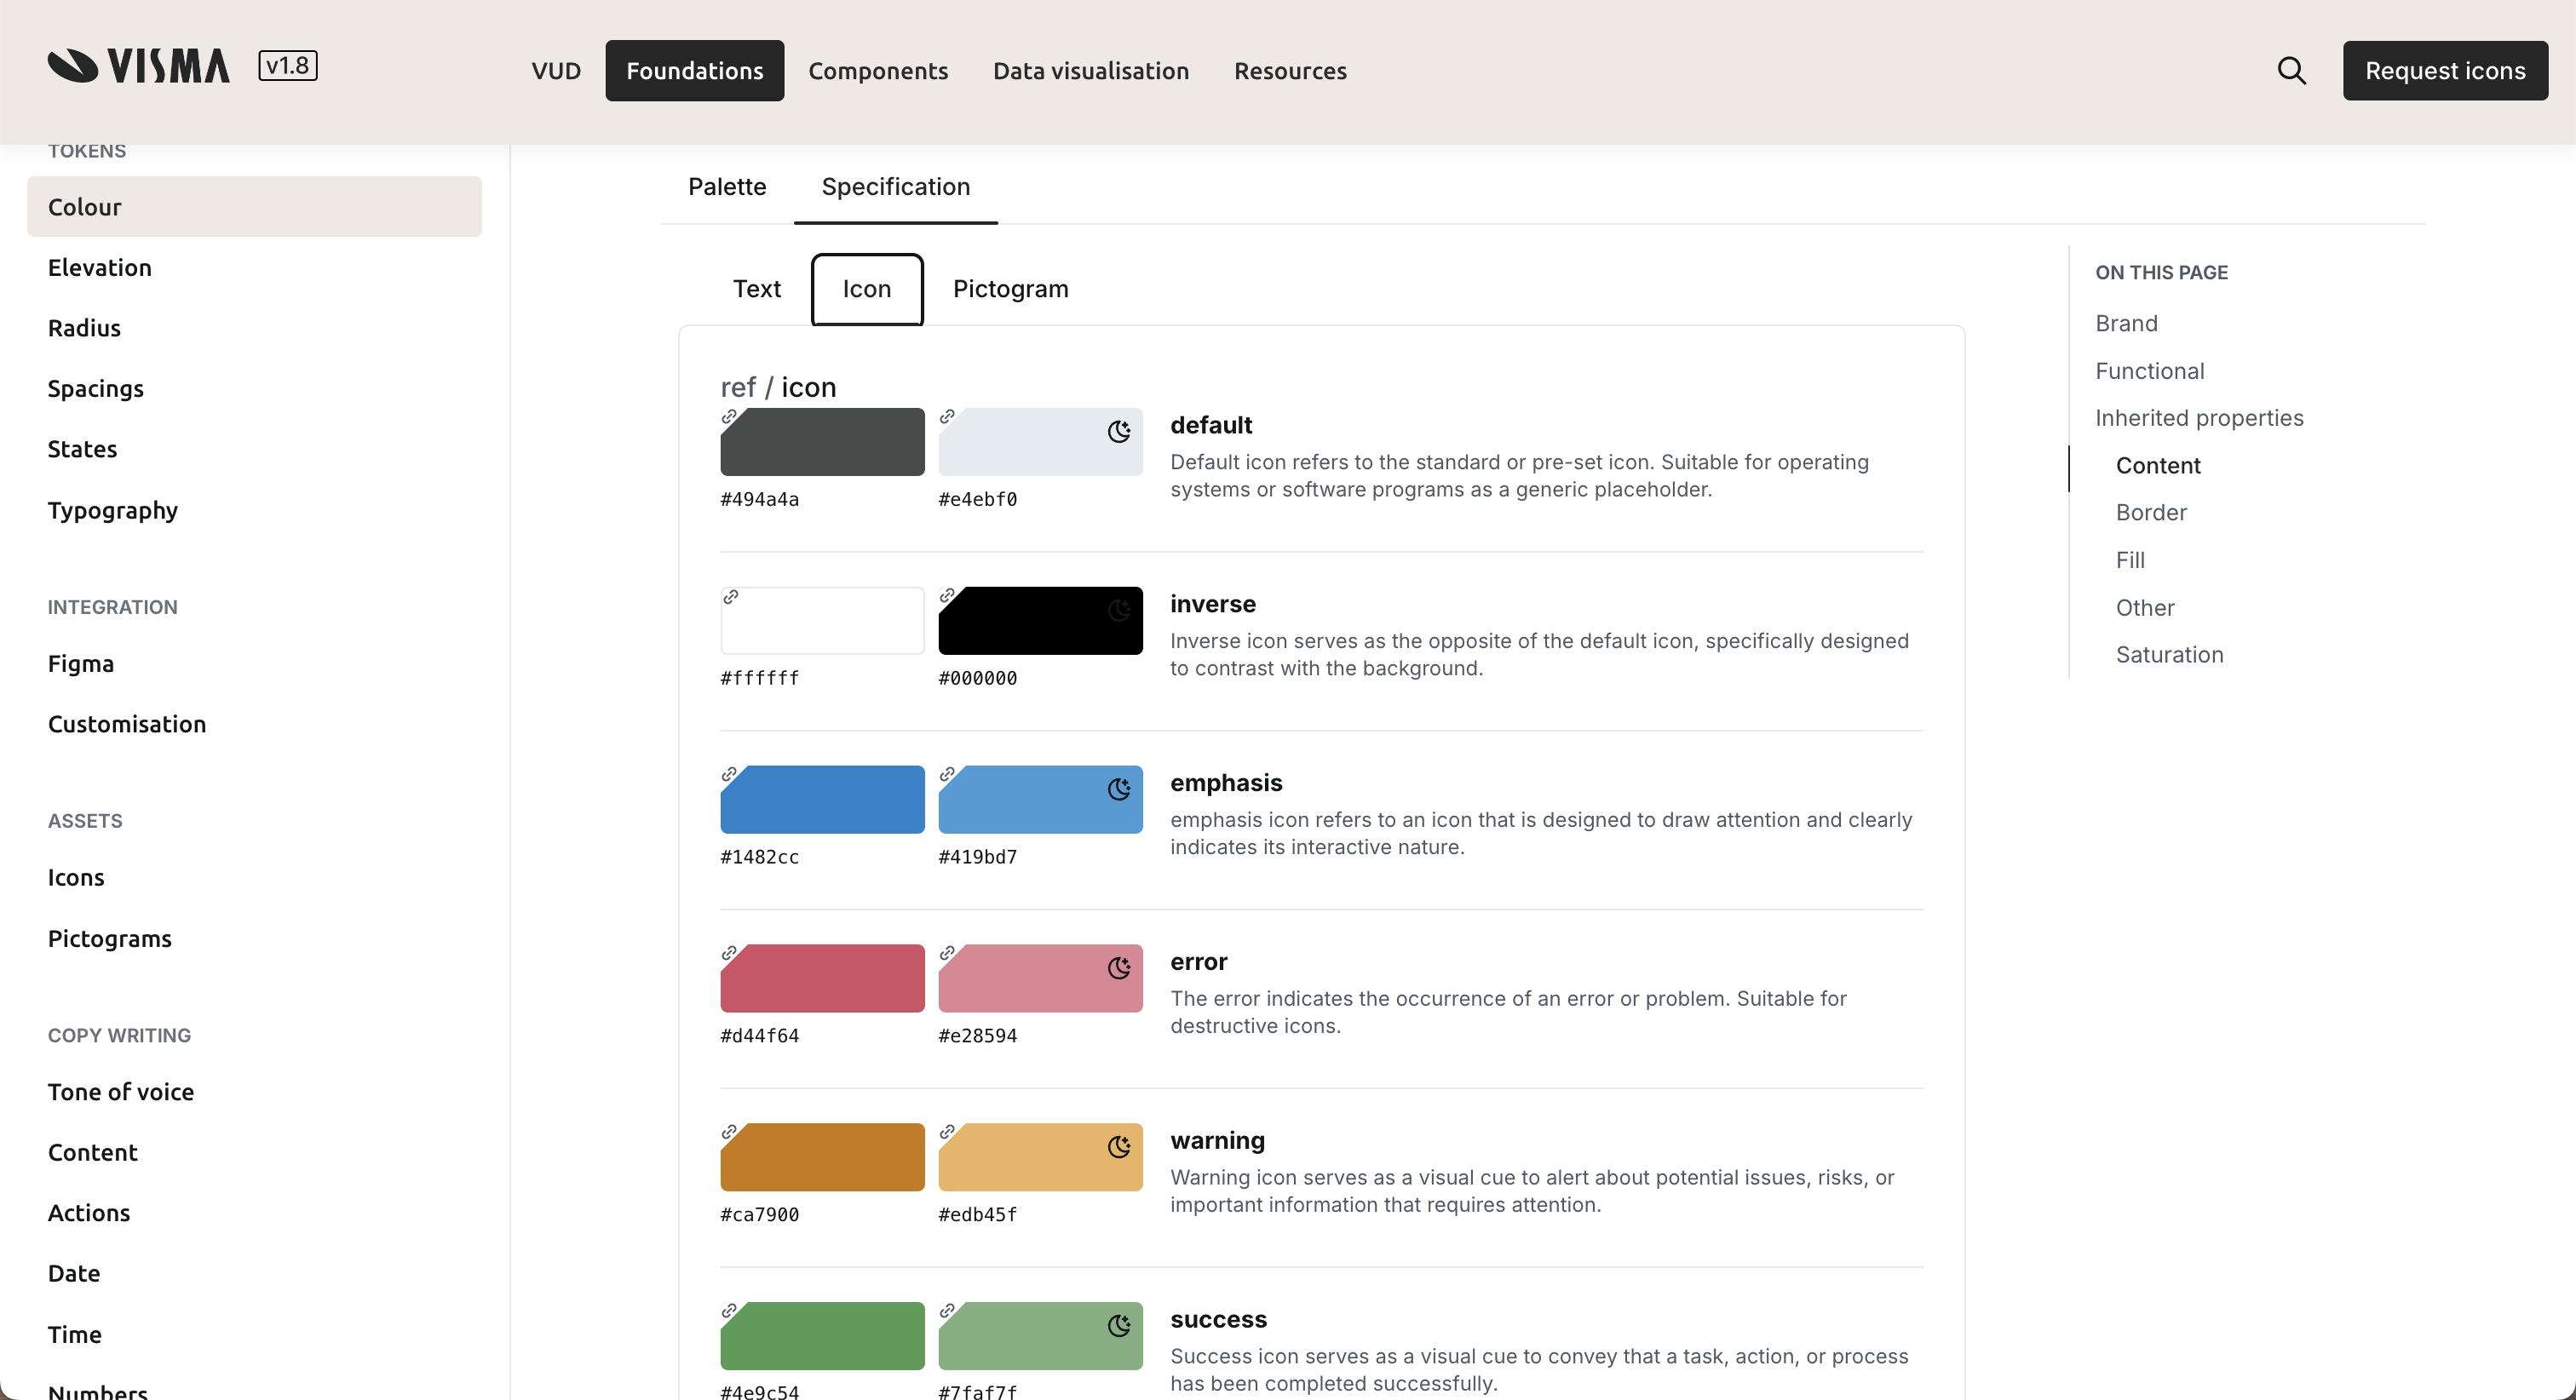Open Typography in the sidebar
2576x1400 pixels.
tap(112, 510)
